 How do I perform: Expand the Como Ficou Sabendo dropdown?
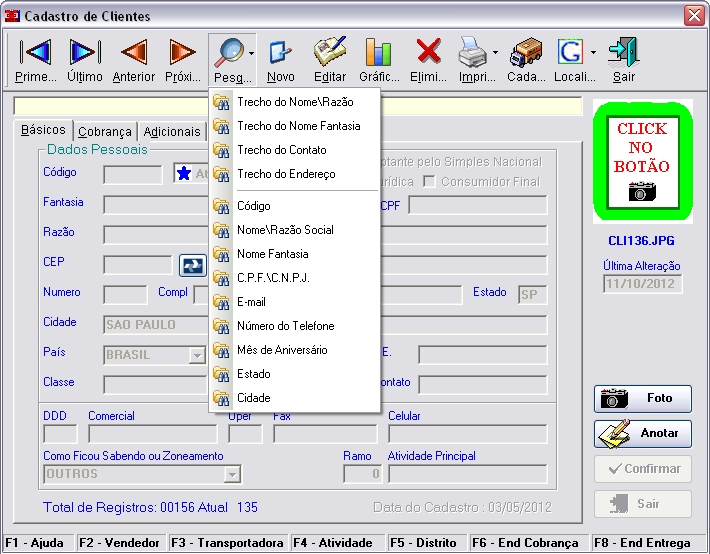[x=232, y=474]
